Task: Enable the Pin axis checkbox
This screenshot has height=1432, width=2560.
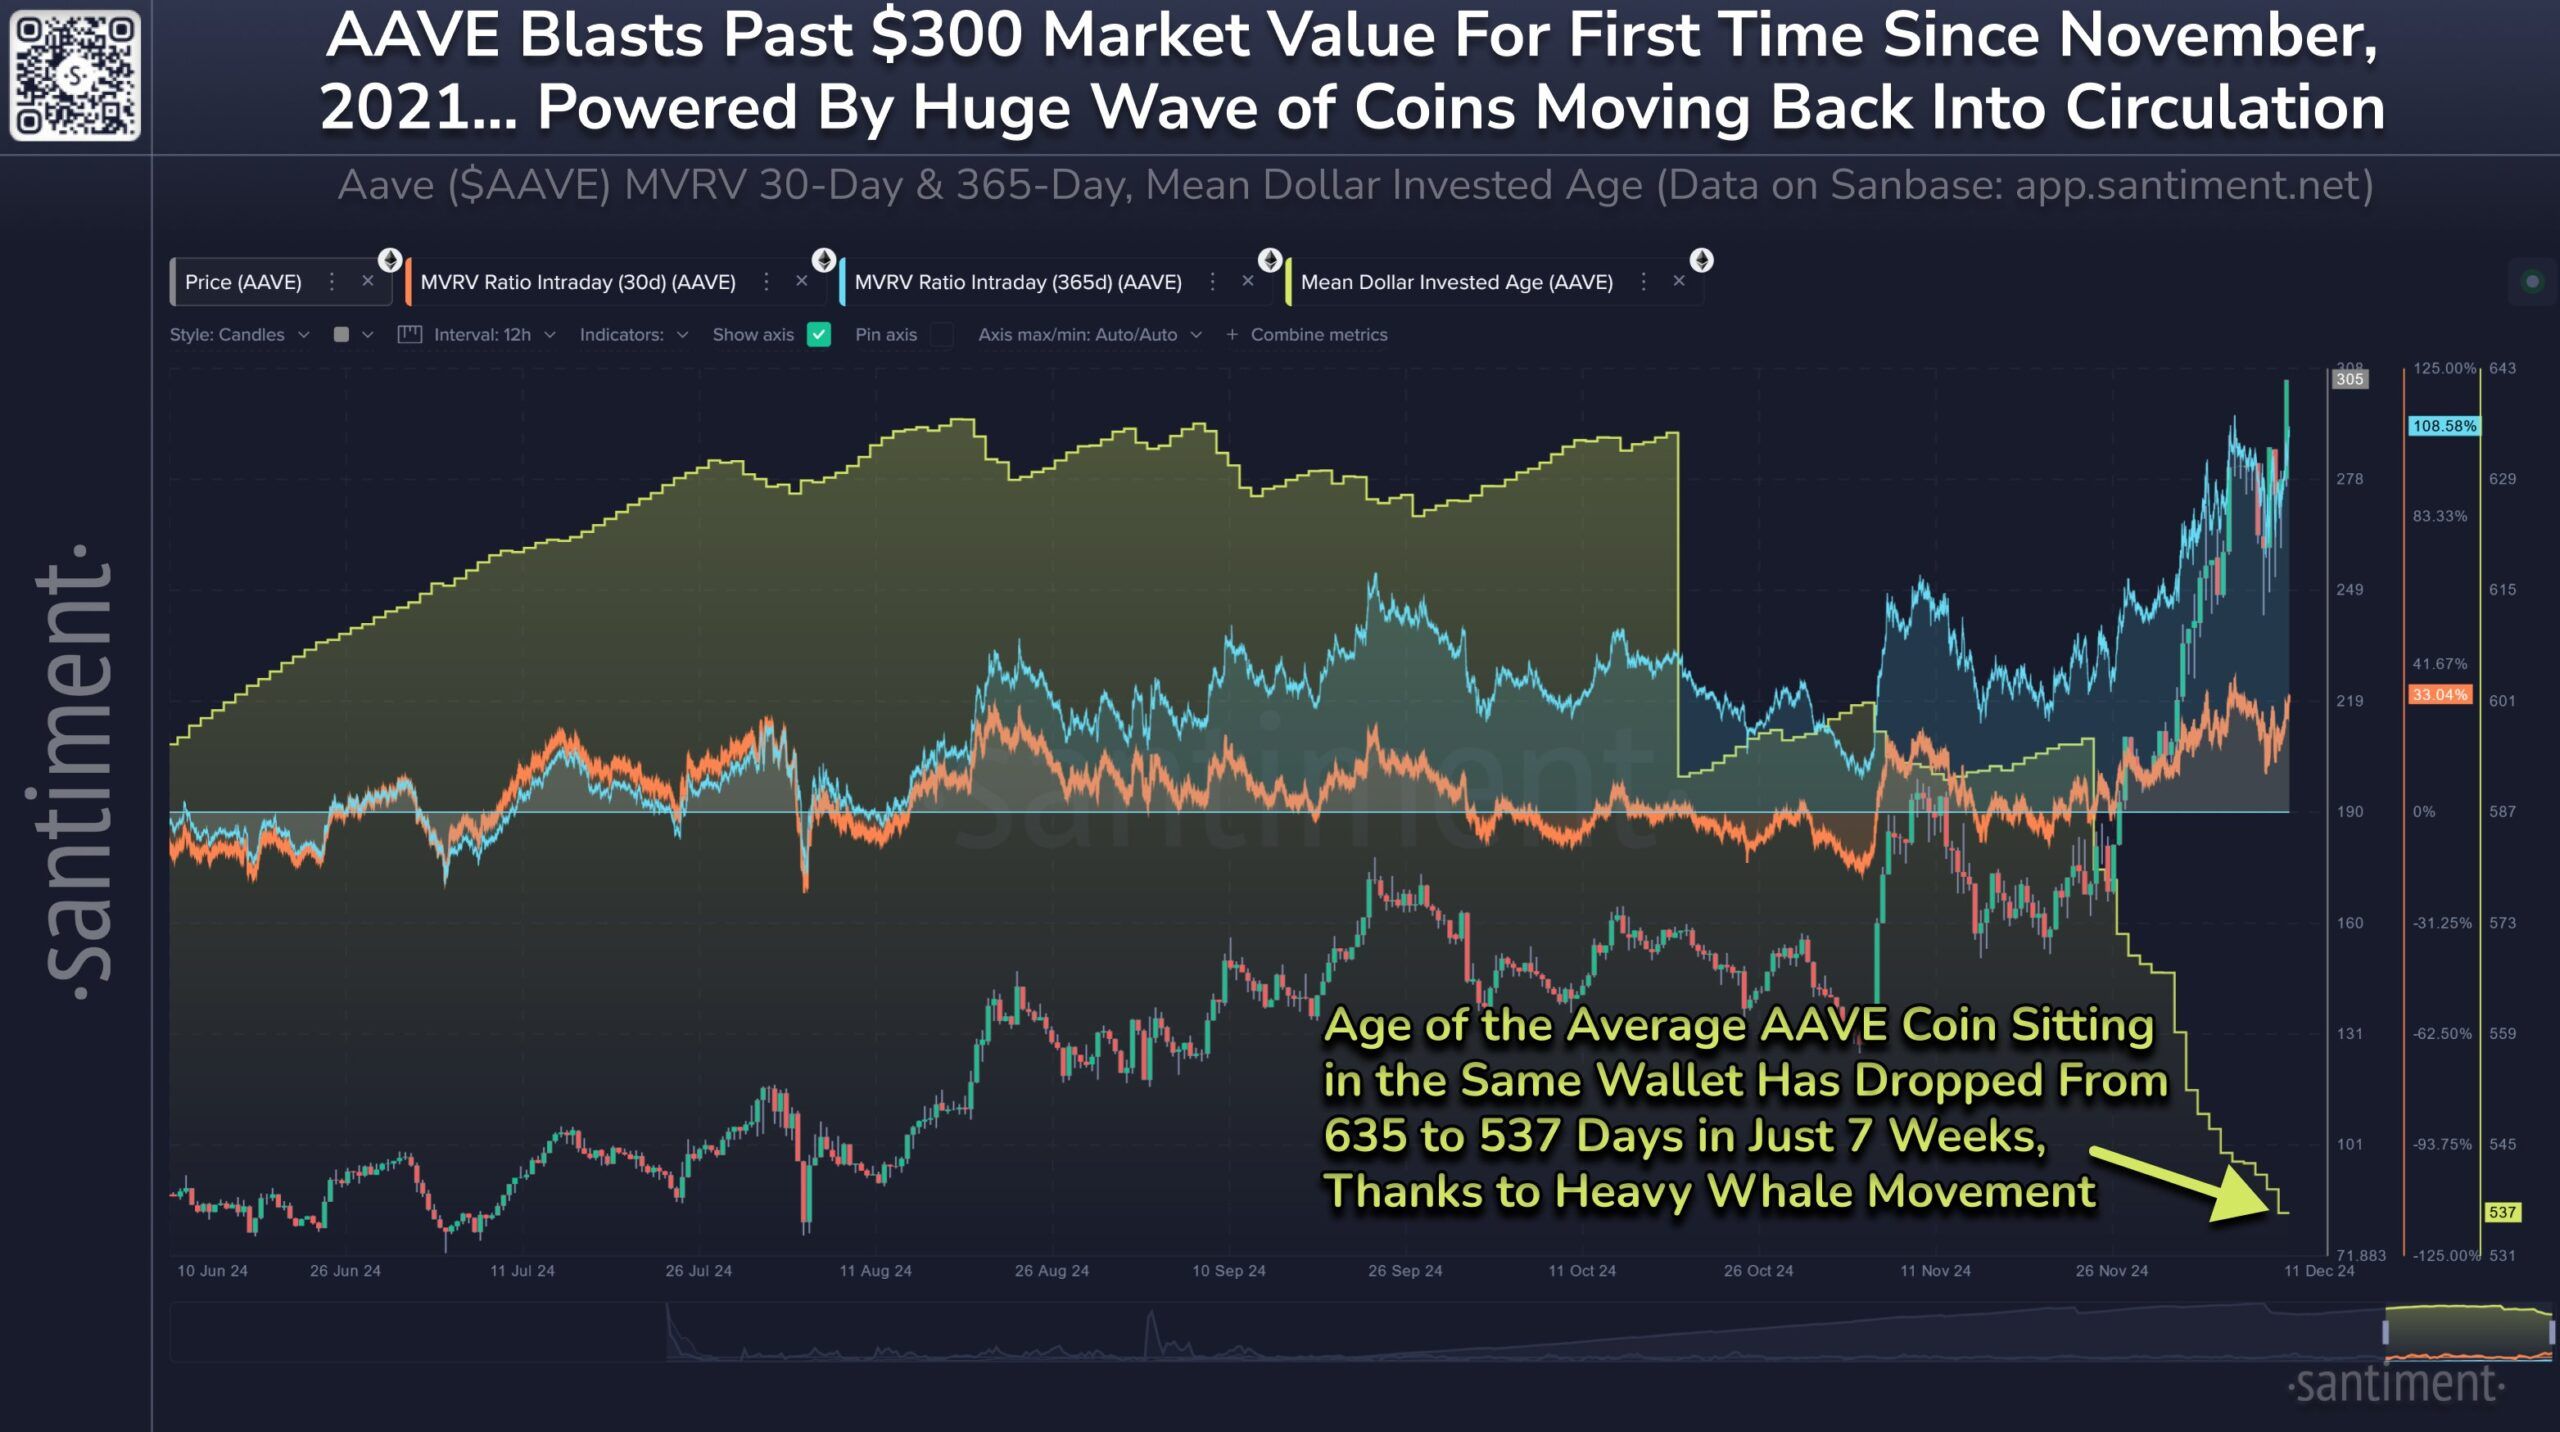Action: pos(941,335)
